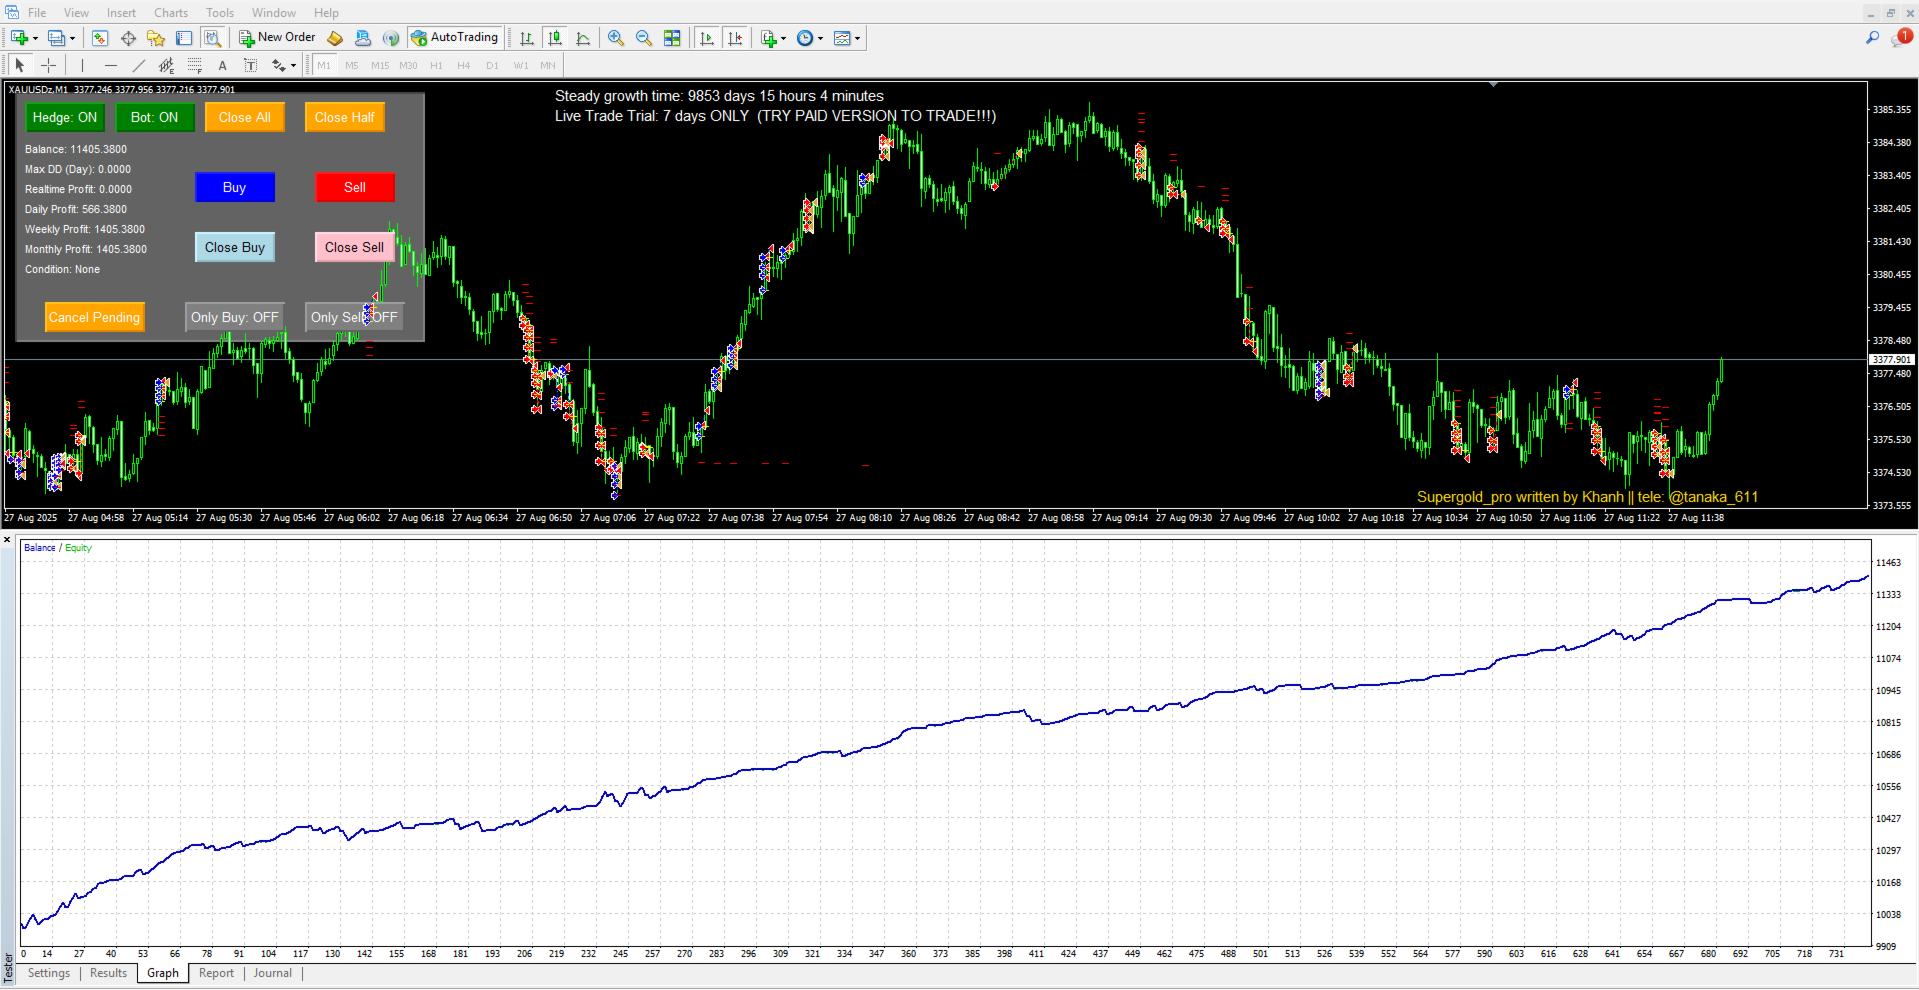This screenshot has width=1919, height=990.
Task: Switch to Report tab
Action: click(216, 973)
